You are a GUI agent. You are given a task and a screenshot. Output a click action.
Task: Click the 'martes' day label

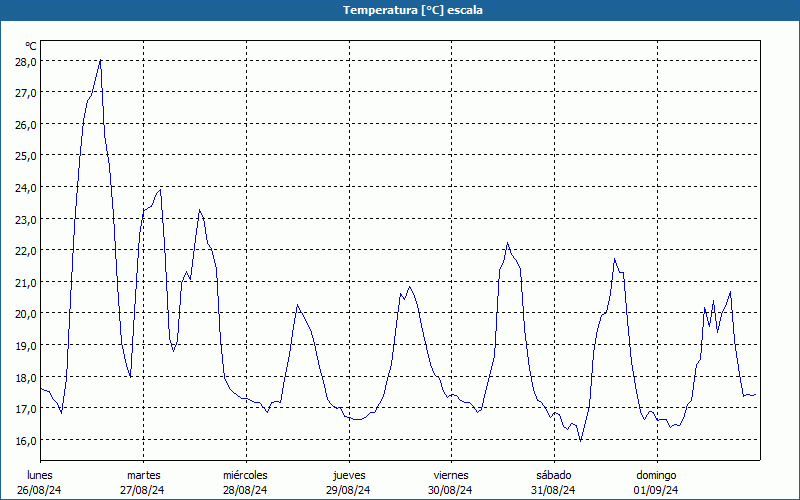(x=144, y=475)
